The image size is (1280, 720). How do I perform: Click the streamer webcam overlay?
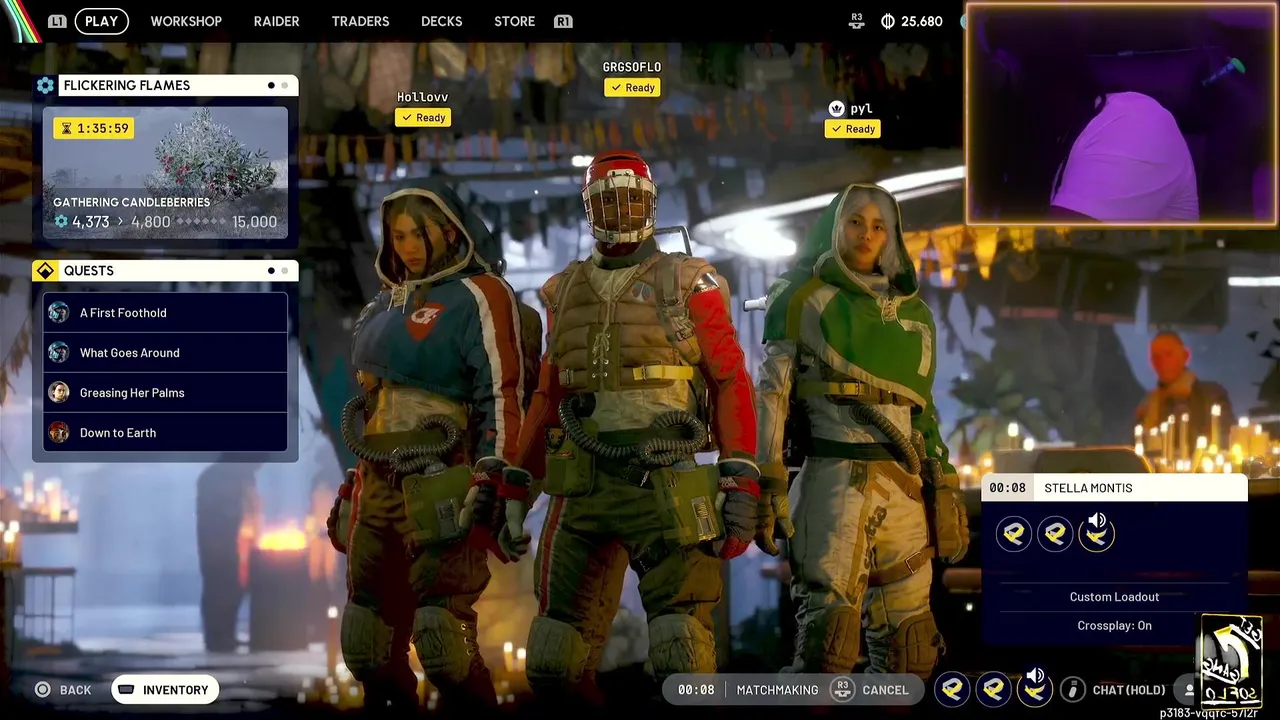click(1121, 113)
